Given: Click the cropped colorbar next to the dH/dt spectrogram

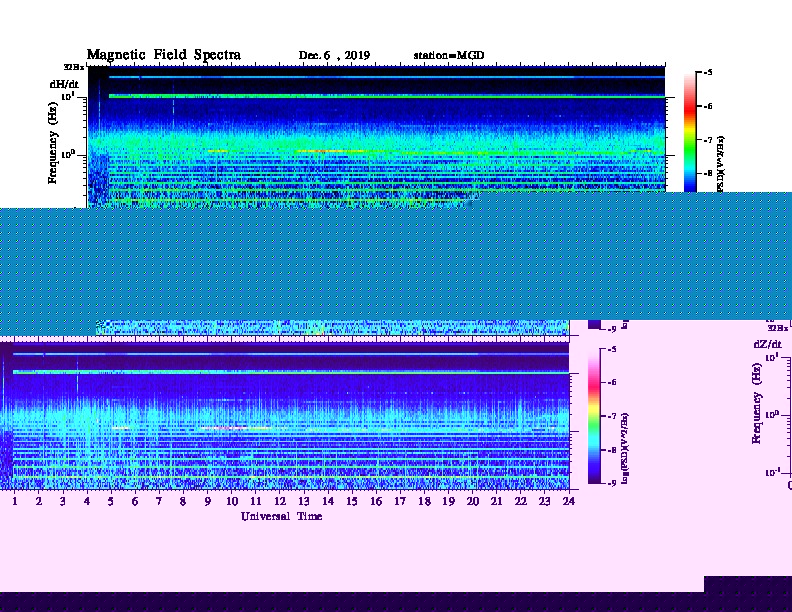Looking at the screenshot, I should pyautogui.click(x=690, y=132).
